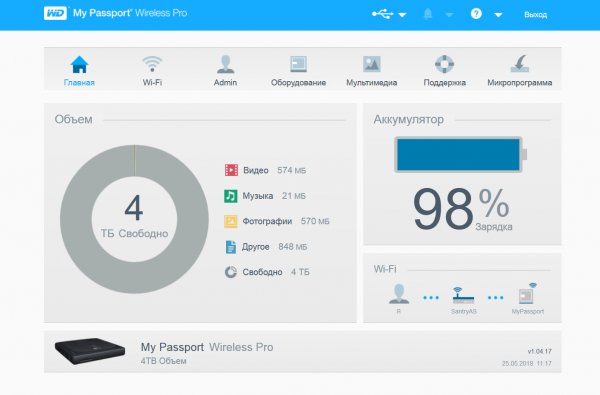This screenshot has height=395, width=600.
Task: Open the Wi-Fi settings icon
Action: [152, 64]
